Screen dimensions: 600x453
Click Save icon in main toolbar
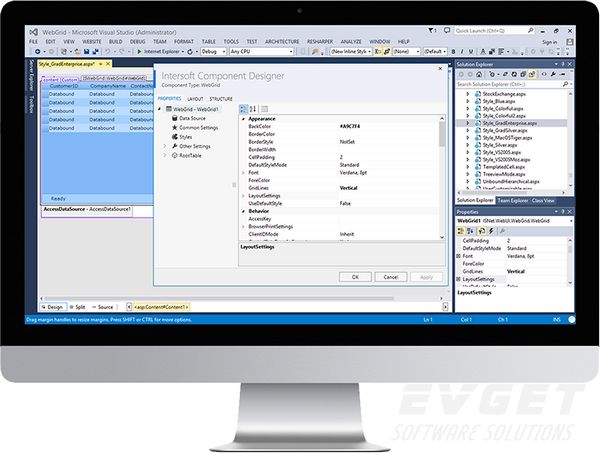point(87,51)
